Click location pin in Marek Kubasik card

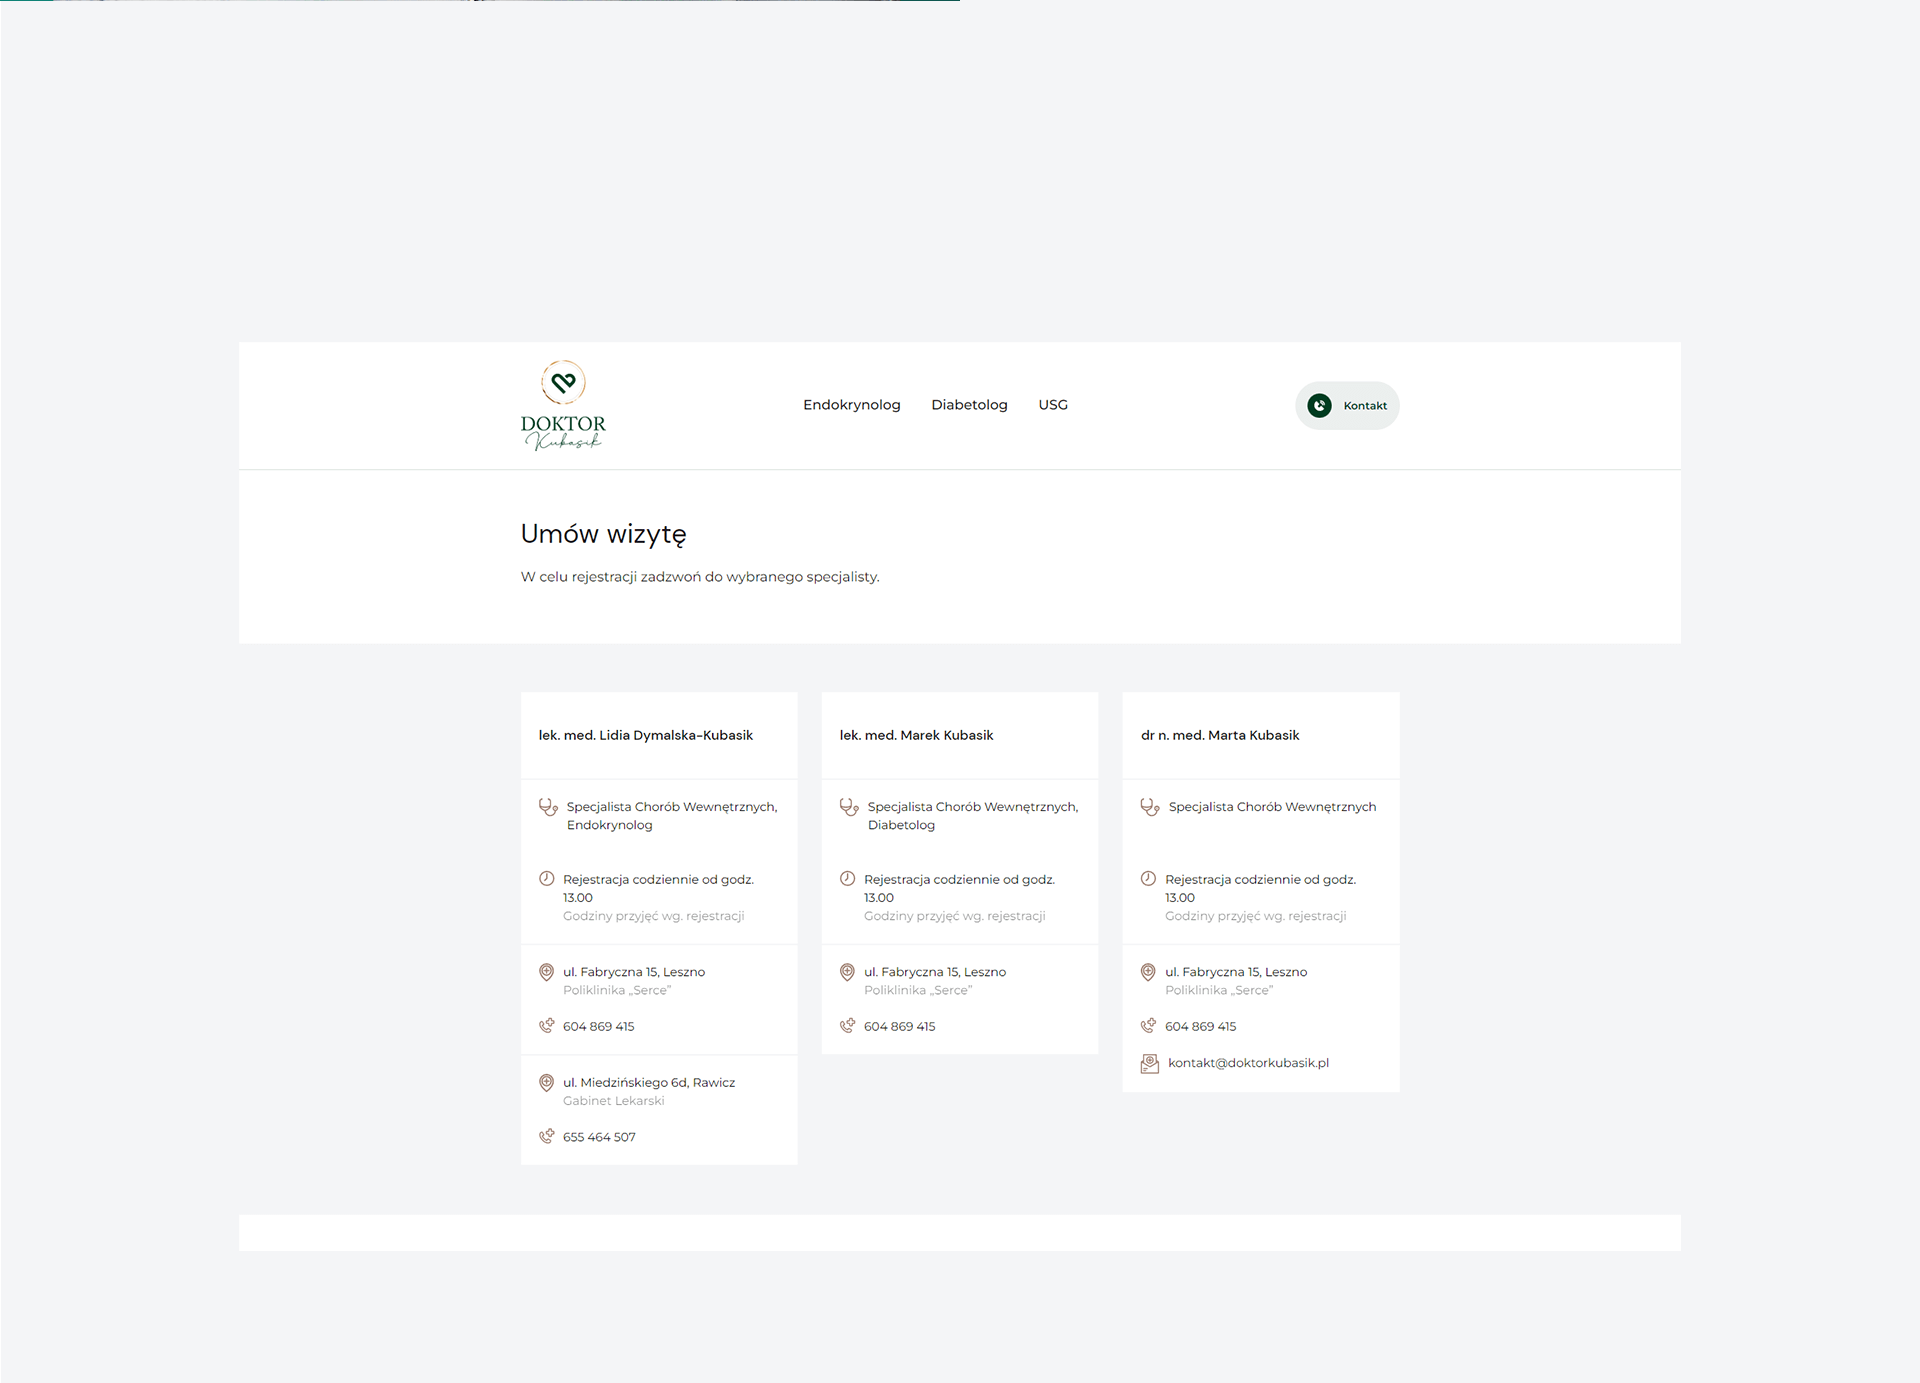[x=847, y=972]
